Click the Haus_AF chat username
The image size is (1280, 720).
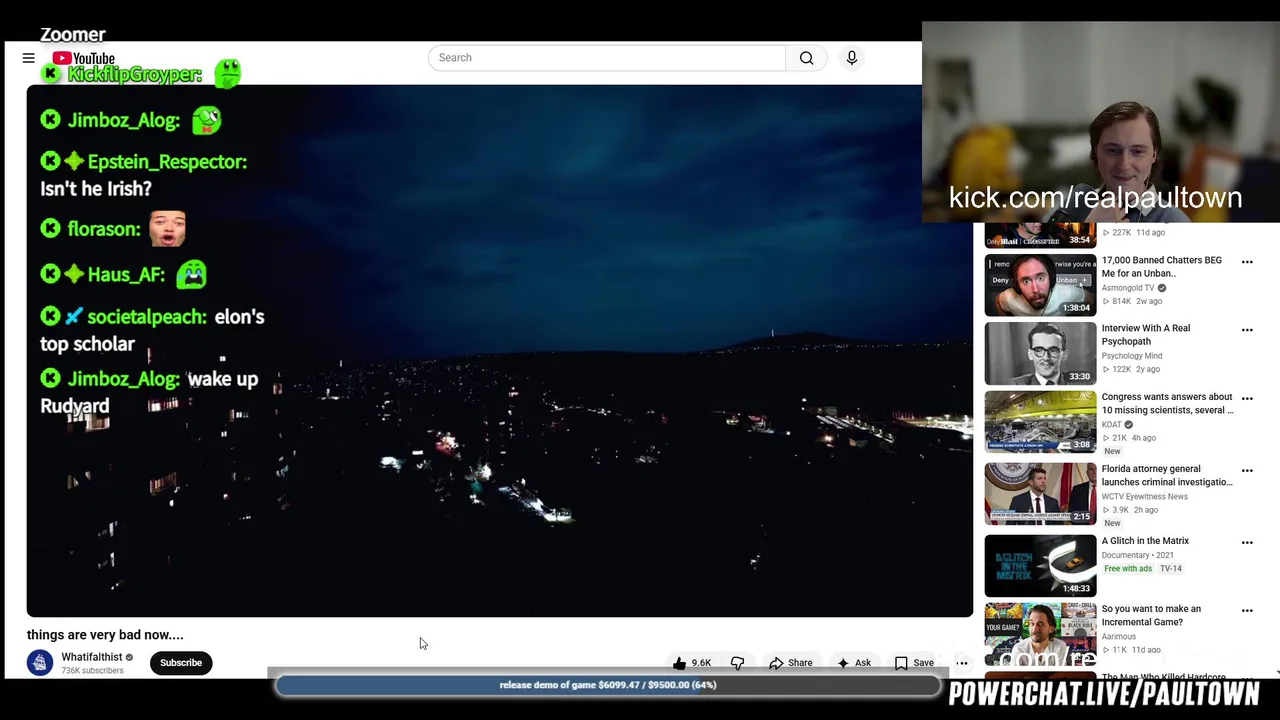pyautogui.click(x=126, y=274)
